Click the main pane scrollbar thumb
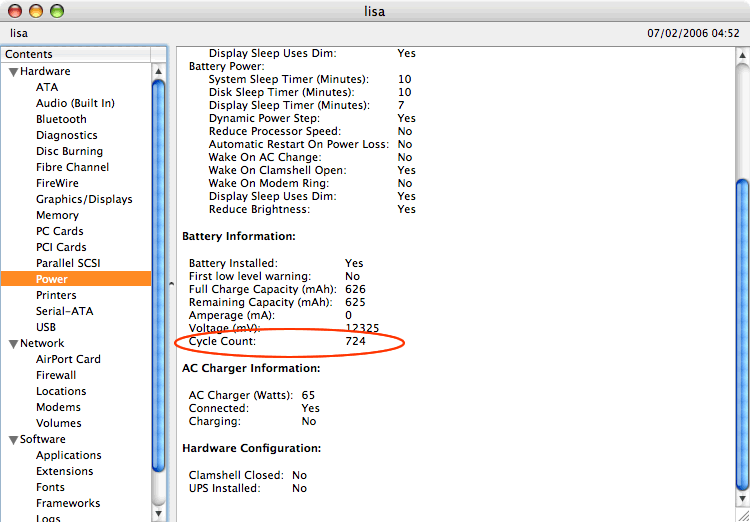 [x=743, y=335]
